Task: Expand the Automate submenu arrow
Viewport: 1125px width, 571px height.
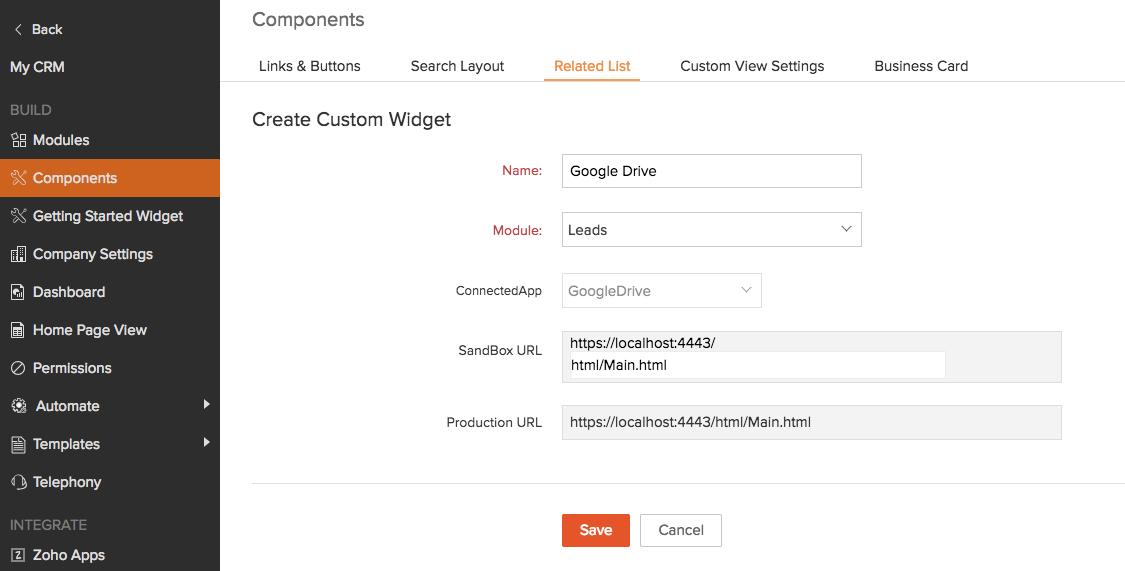Action: [206, 404]
